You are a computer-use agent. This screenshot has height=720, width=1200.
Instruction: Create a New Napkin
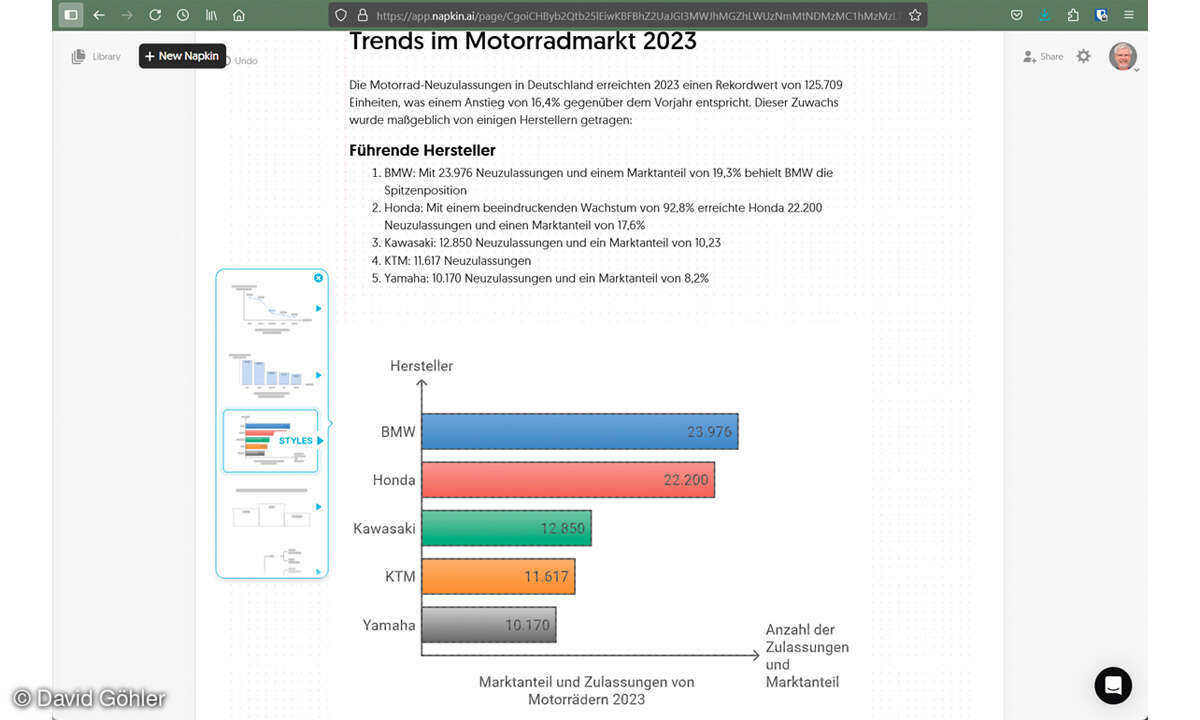(182, 56)
